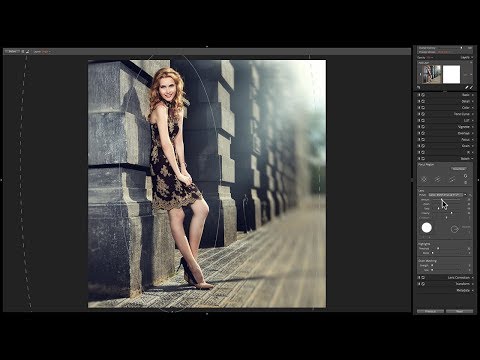This screenshot has height=360, width=480.
Task: Select the radial focus region icon
Action: coord(424,180)
